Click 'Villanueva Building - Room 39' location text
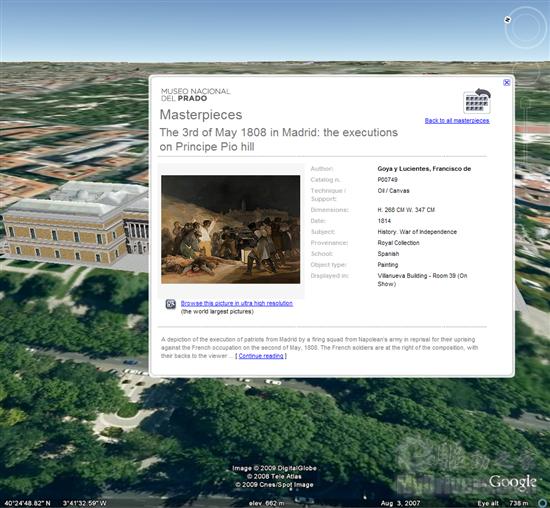 pos(422,280)
